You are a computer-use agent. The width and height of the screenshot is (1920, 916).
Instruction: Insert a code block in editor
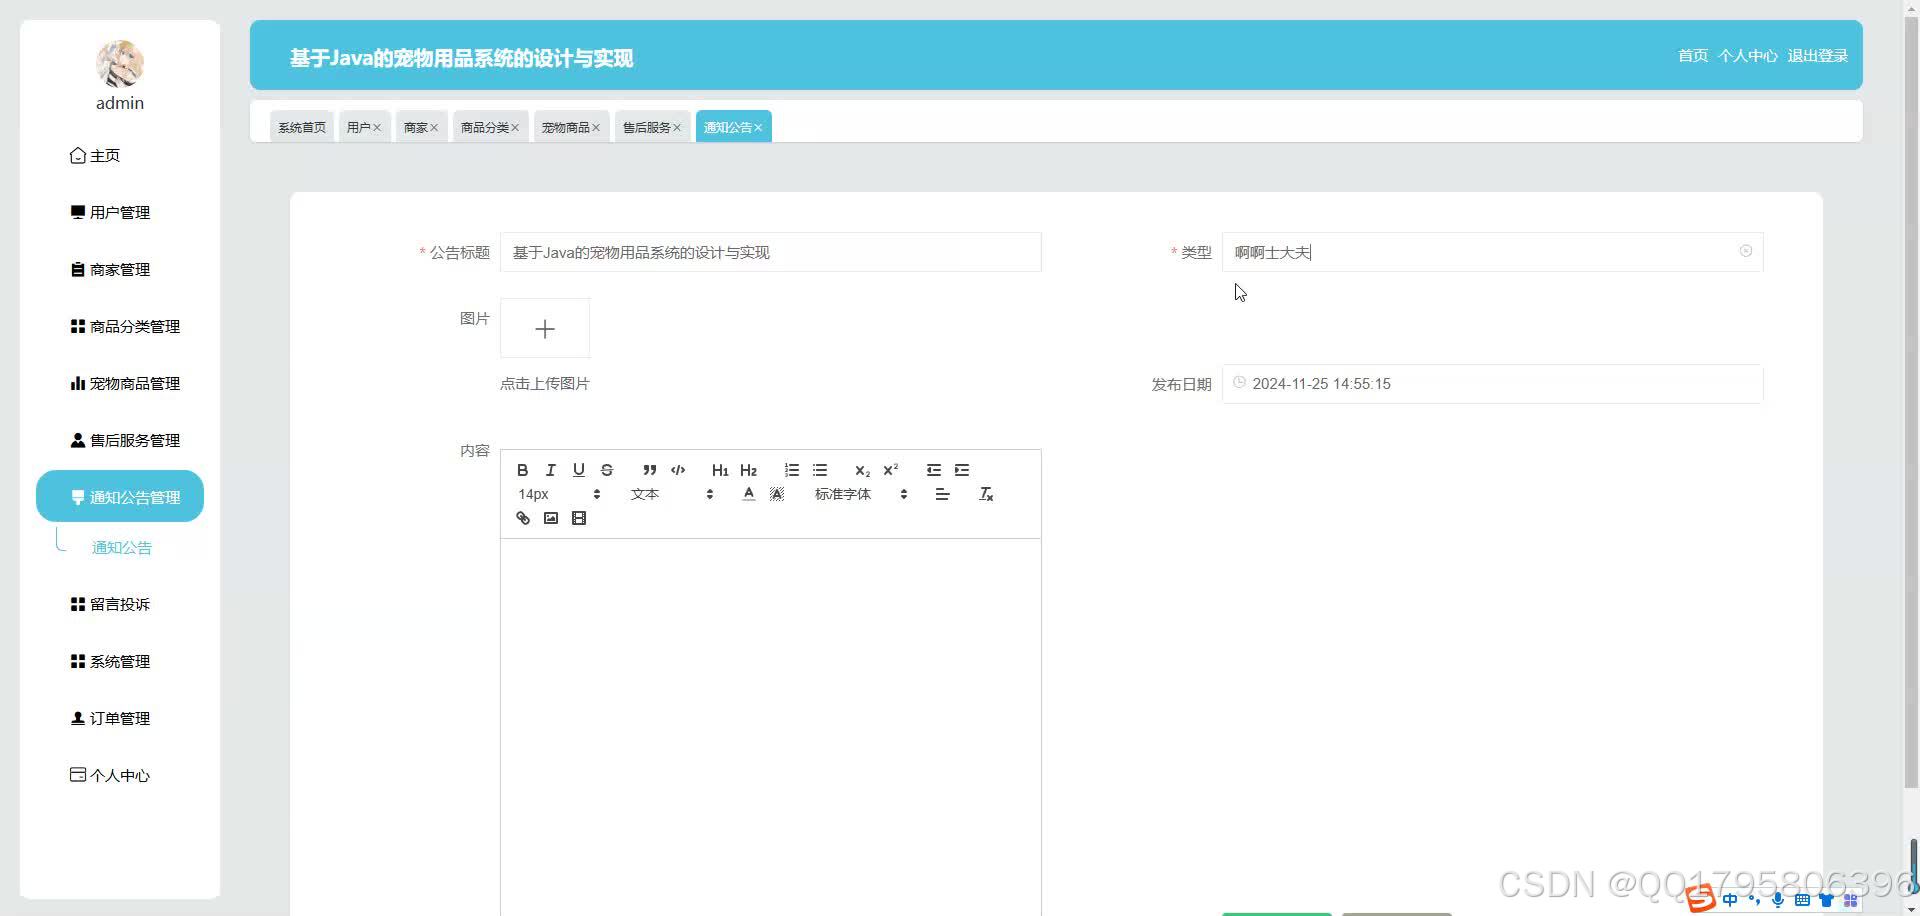click(678, 470)
